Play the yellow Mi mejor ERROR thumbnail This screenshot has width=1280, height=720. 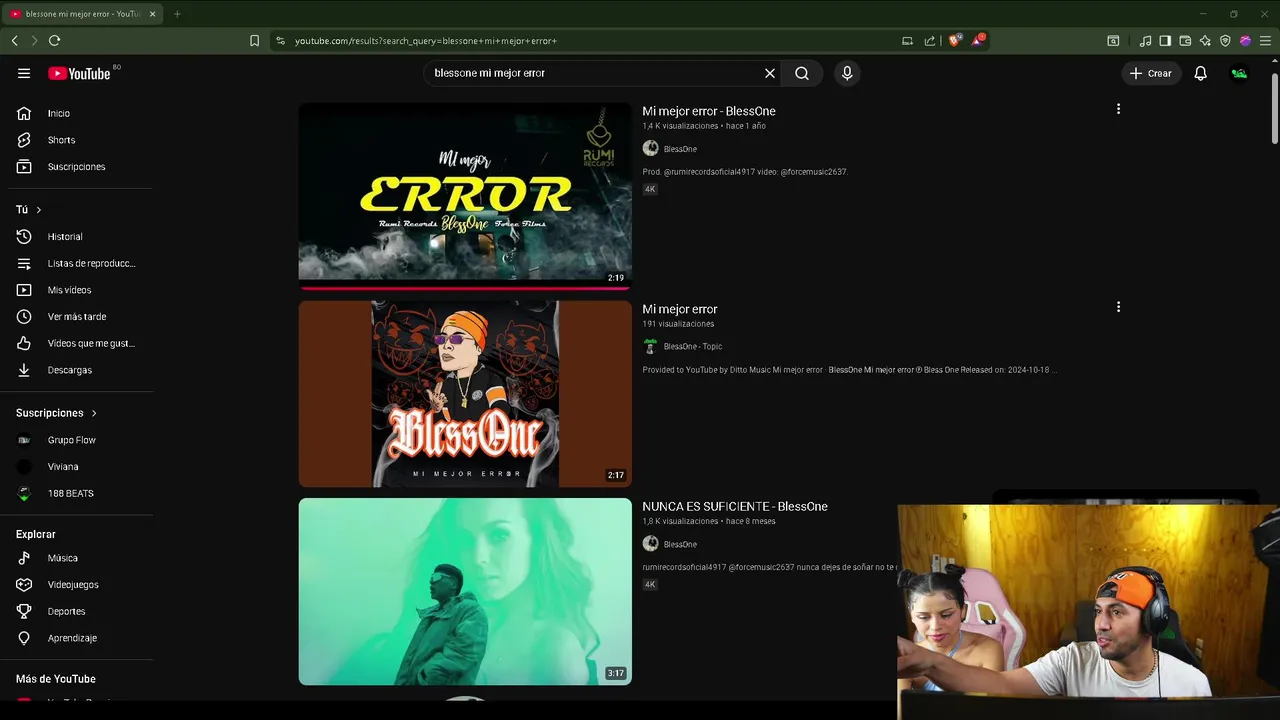pos(465,195)
